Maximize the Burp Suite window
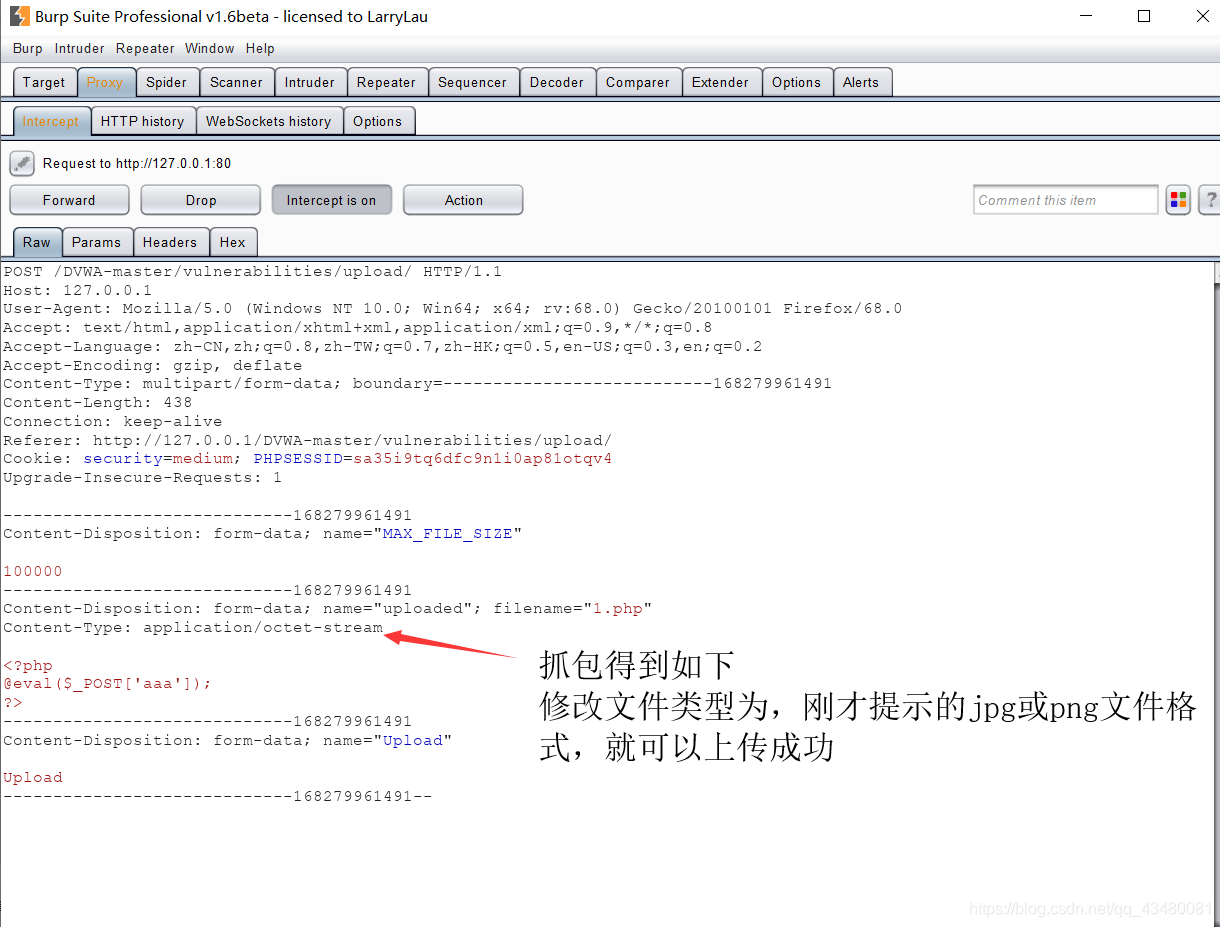Screen dimensions: 1220x927 pyautogui.click(x=1144, y=16)
